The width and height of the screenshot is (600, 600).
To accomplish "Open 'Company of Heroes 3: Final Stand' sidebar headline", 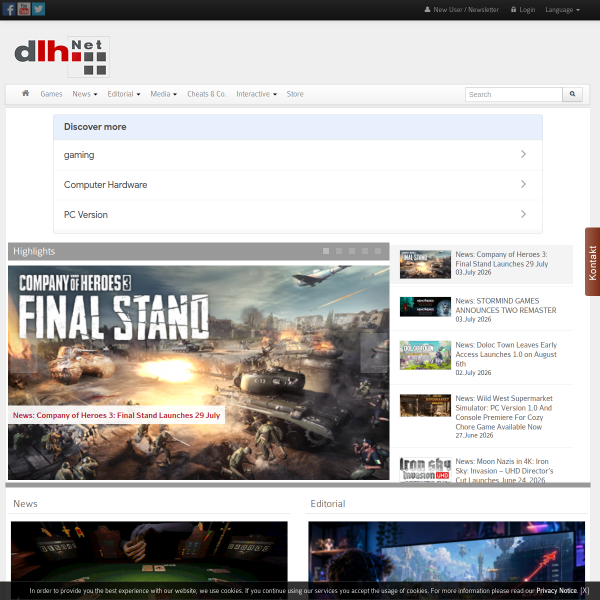I will (x=501, y=259).
